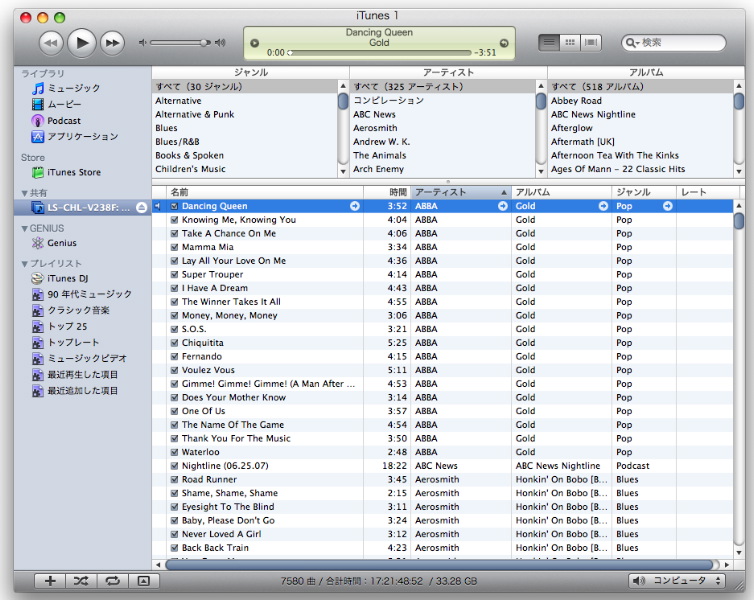Click the Play button

click(81, 42)
